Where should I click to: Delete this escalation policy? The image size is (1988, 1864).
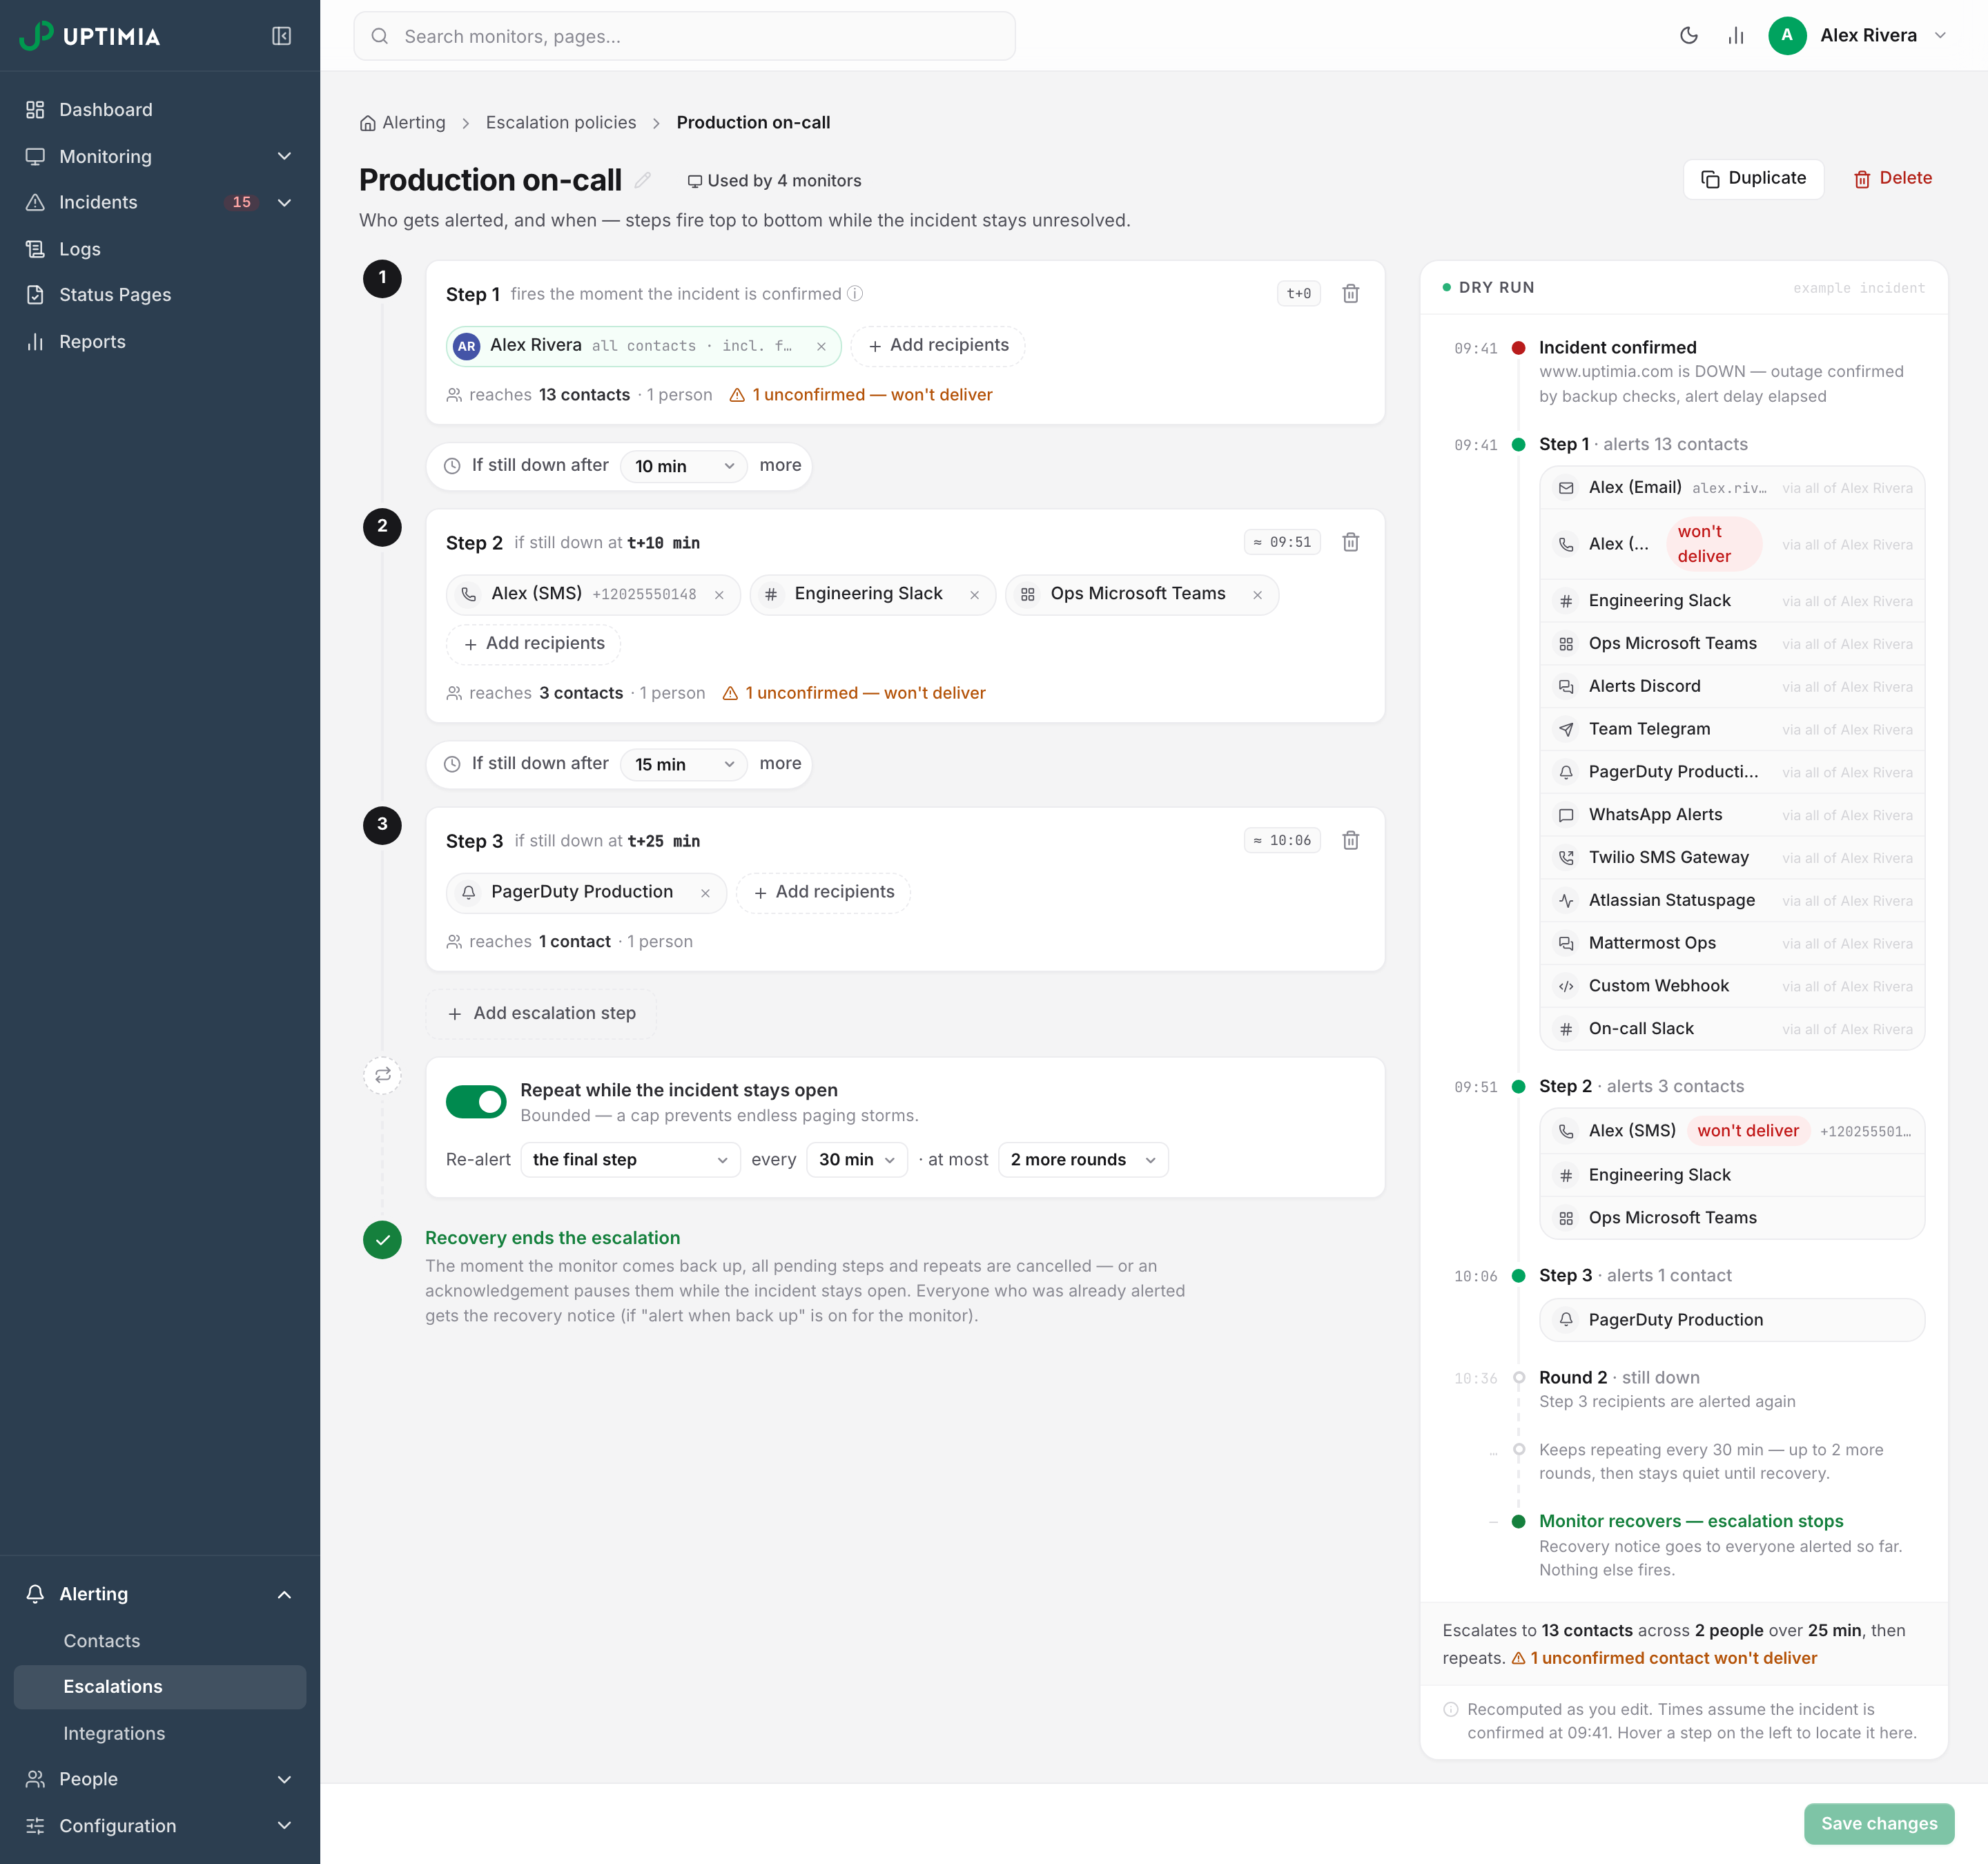pos(1892,179)
